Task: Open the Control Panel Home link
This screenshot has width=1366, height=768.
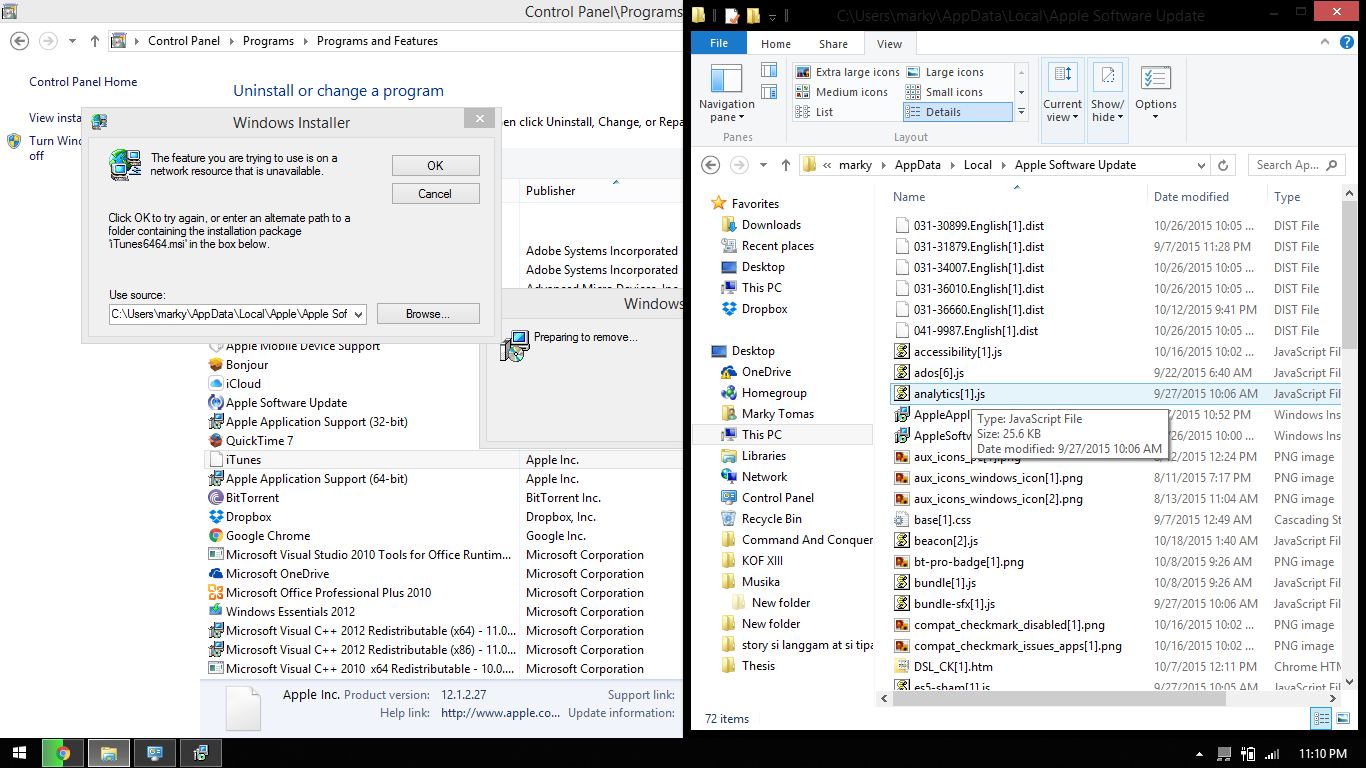Action: point(83,82)
